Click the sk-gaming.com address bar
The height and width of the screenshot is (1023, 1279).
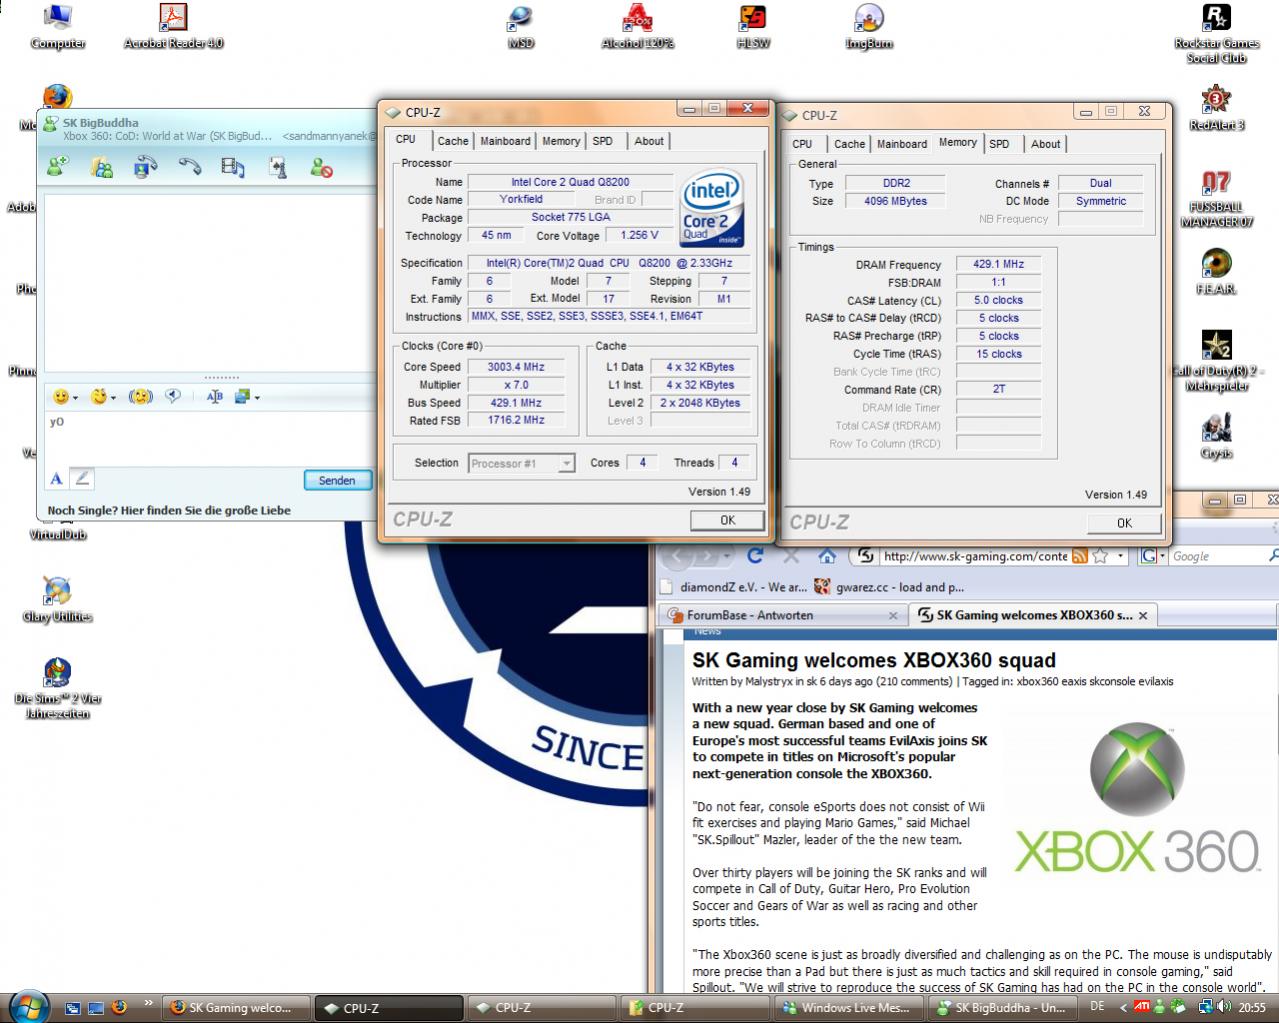click(x=975, y=556)
